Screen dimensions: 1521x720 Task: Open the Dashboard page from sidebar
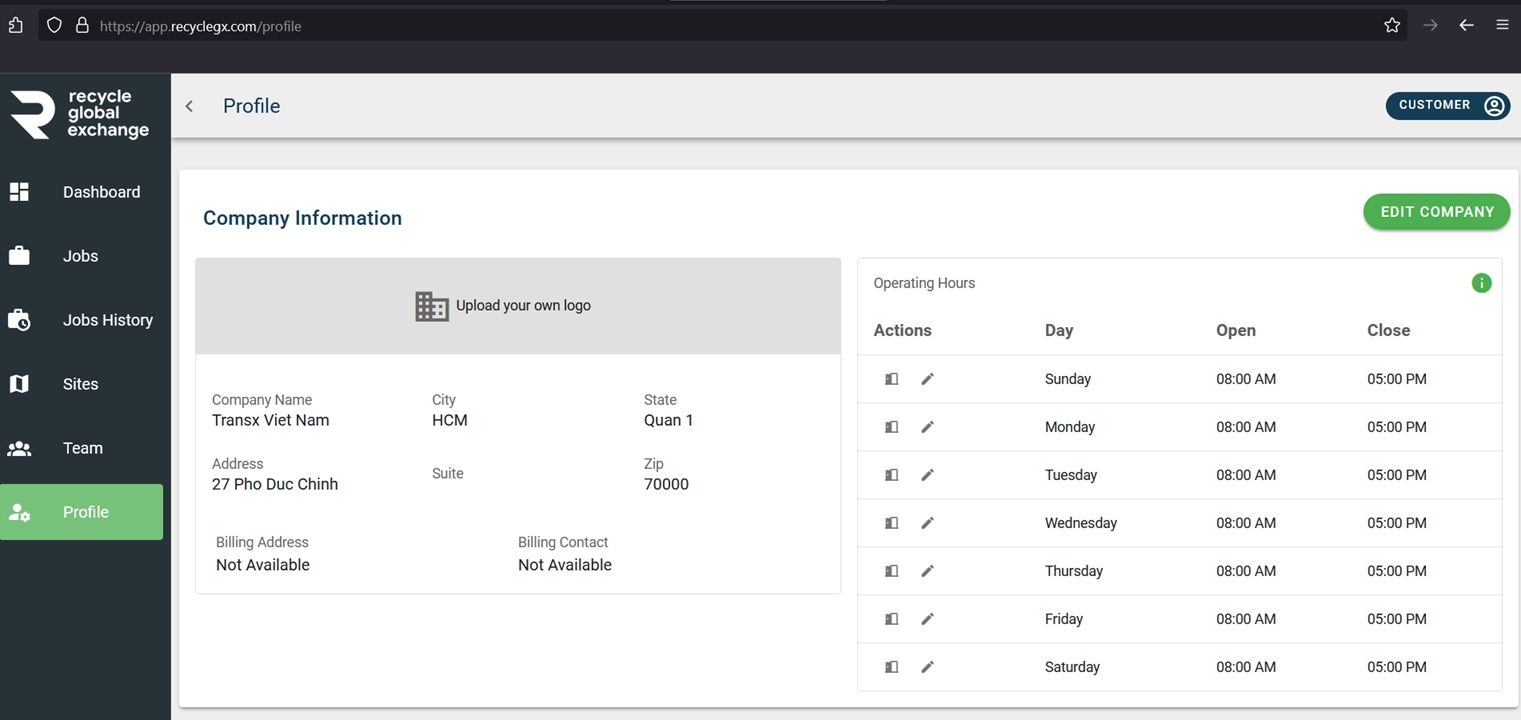click(x=81, y=192)
